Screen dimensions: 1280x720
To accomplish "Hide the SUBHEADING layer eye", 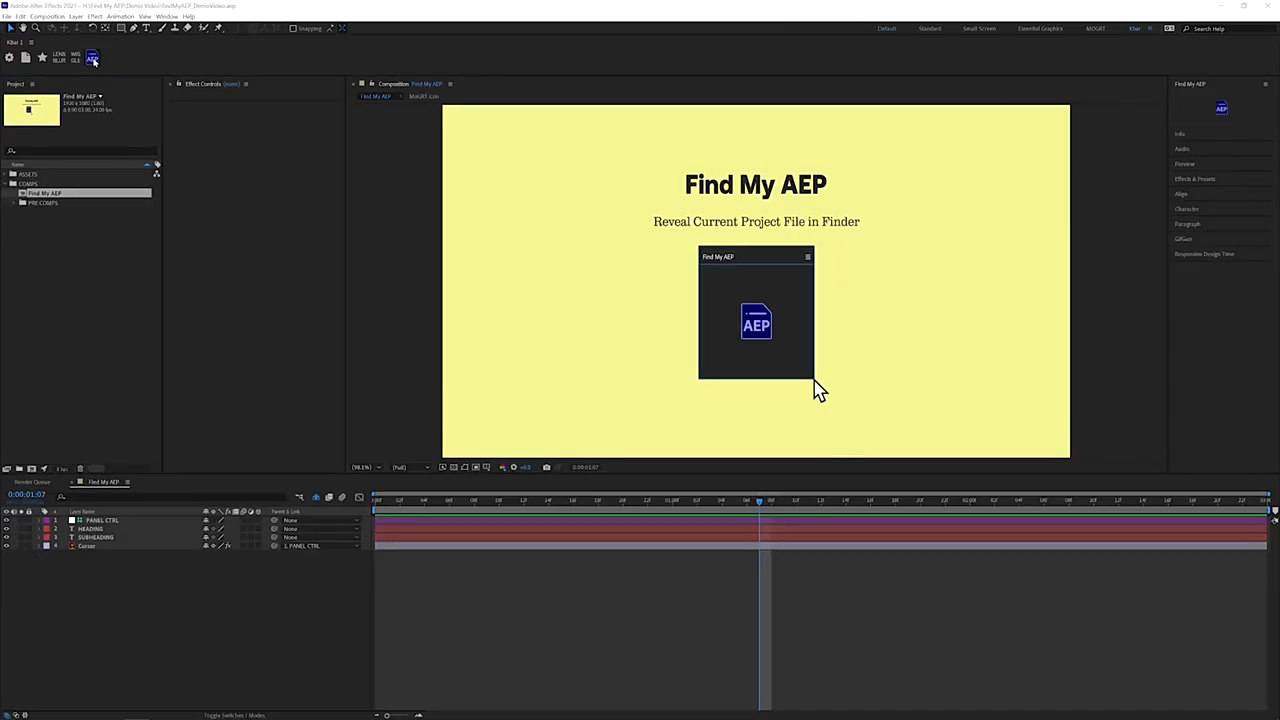I will coord(6,537).
